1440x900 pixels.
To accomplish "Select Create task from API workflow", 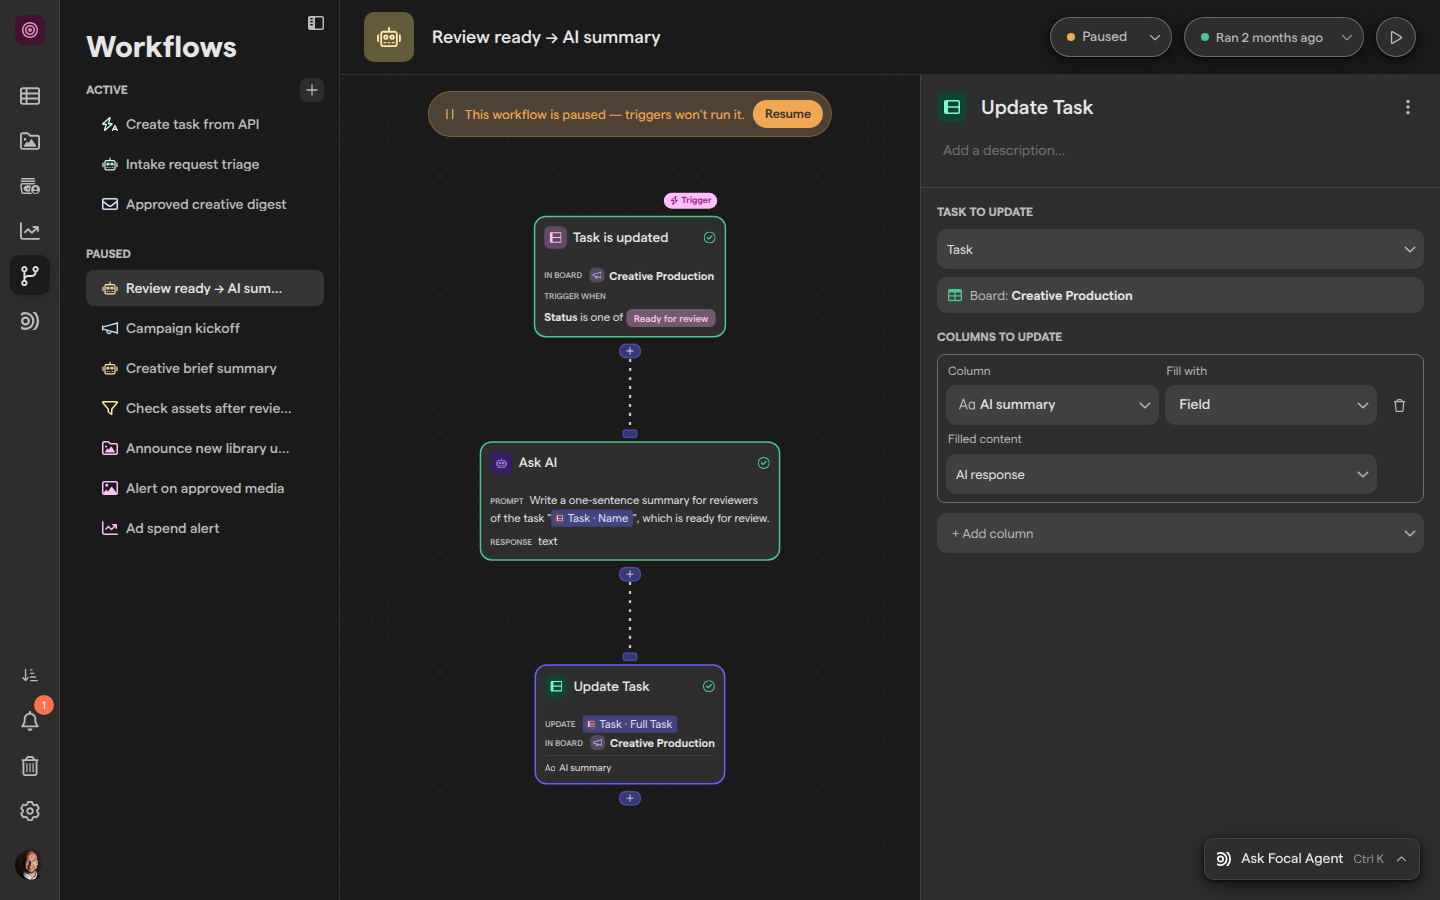I will click(205, 124).
